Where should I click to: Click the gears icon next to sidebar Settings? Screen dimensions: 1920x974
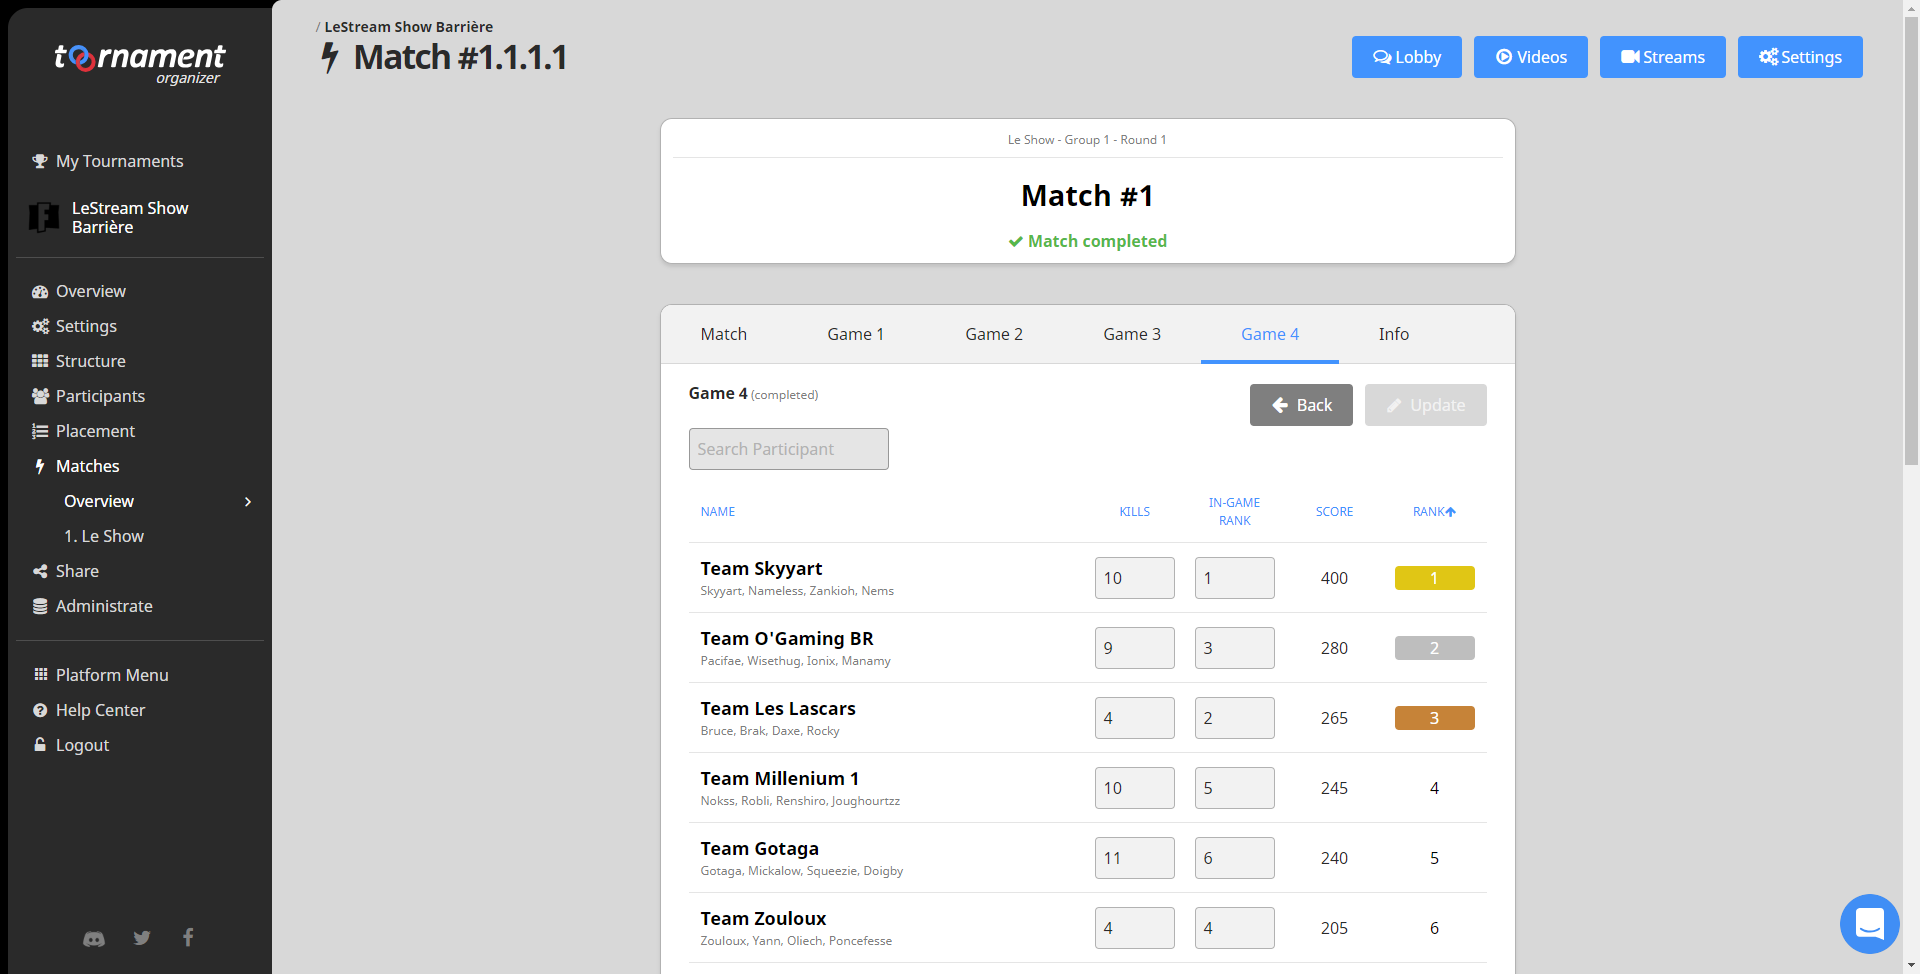(x=40, y=326)
